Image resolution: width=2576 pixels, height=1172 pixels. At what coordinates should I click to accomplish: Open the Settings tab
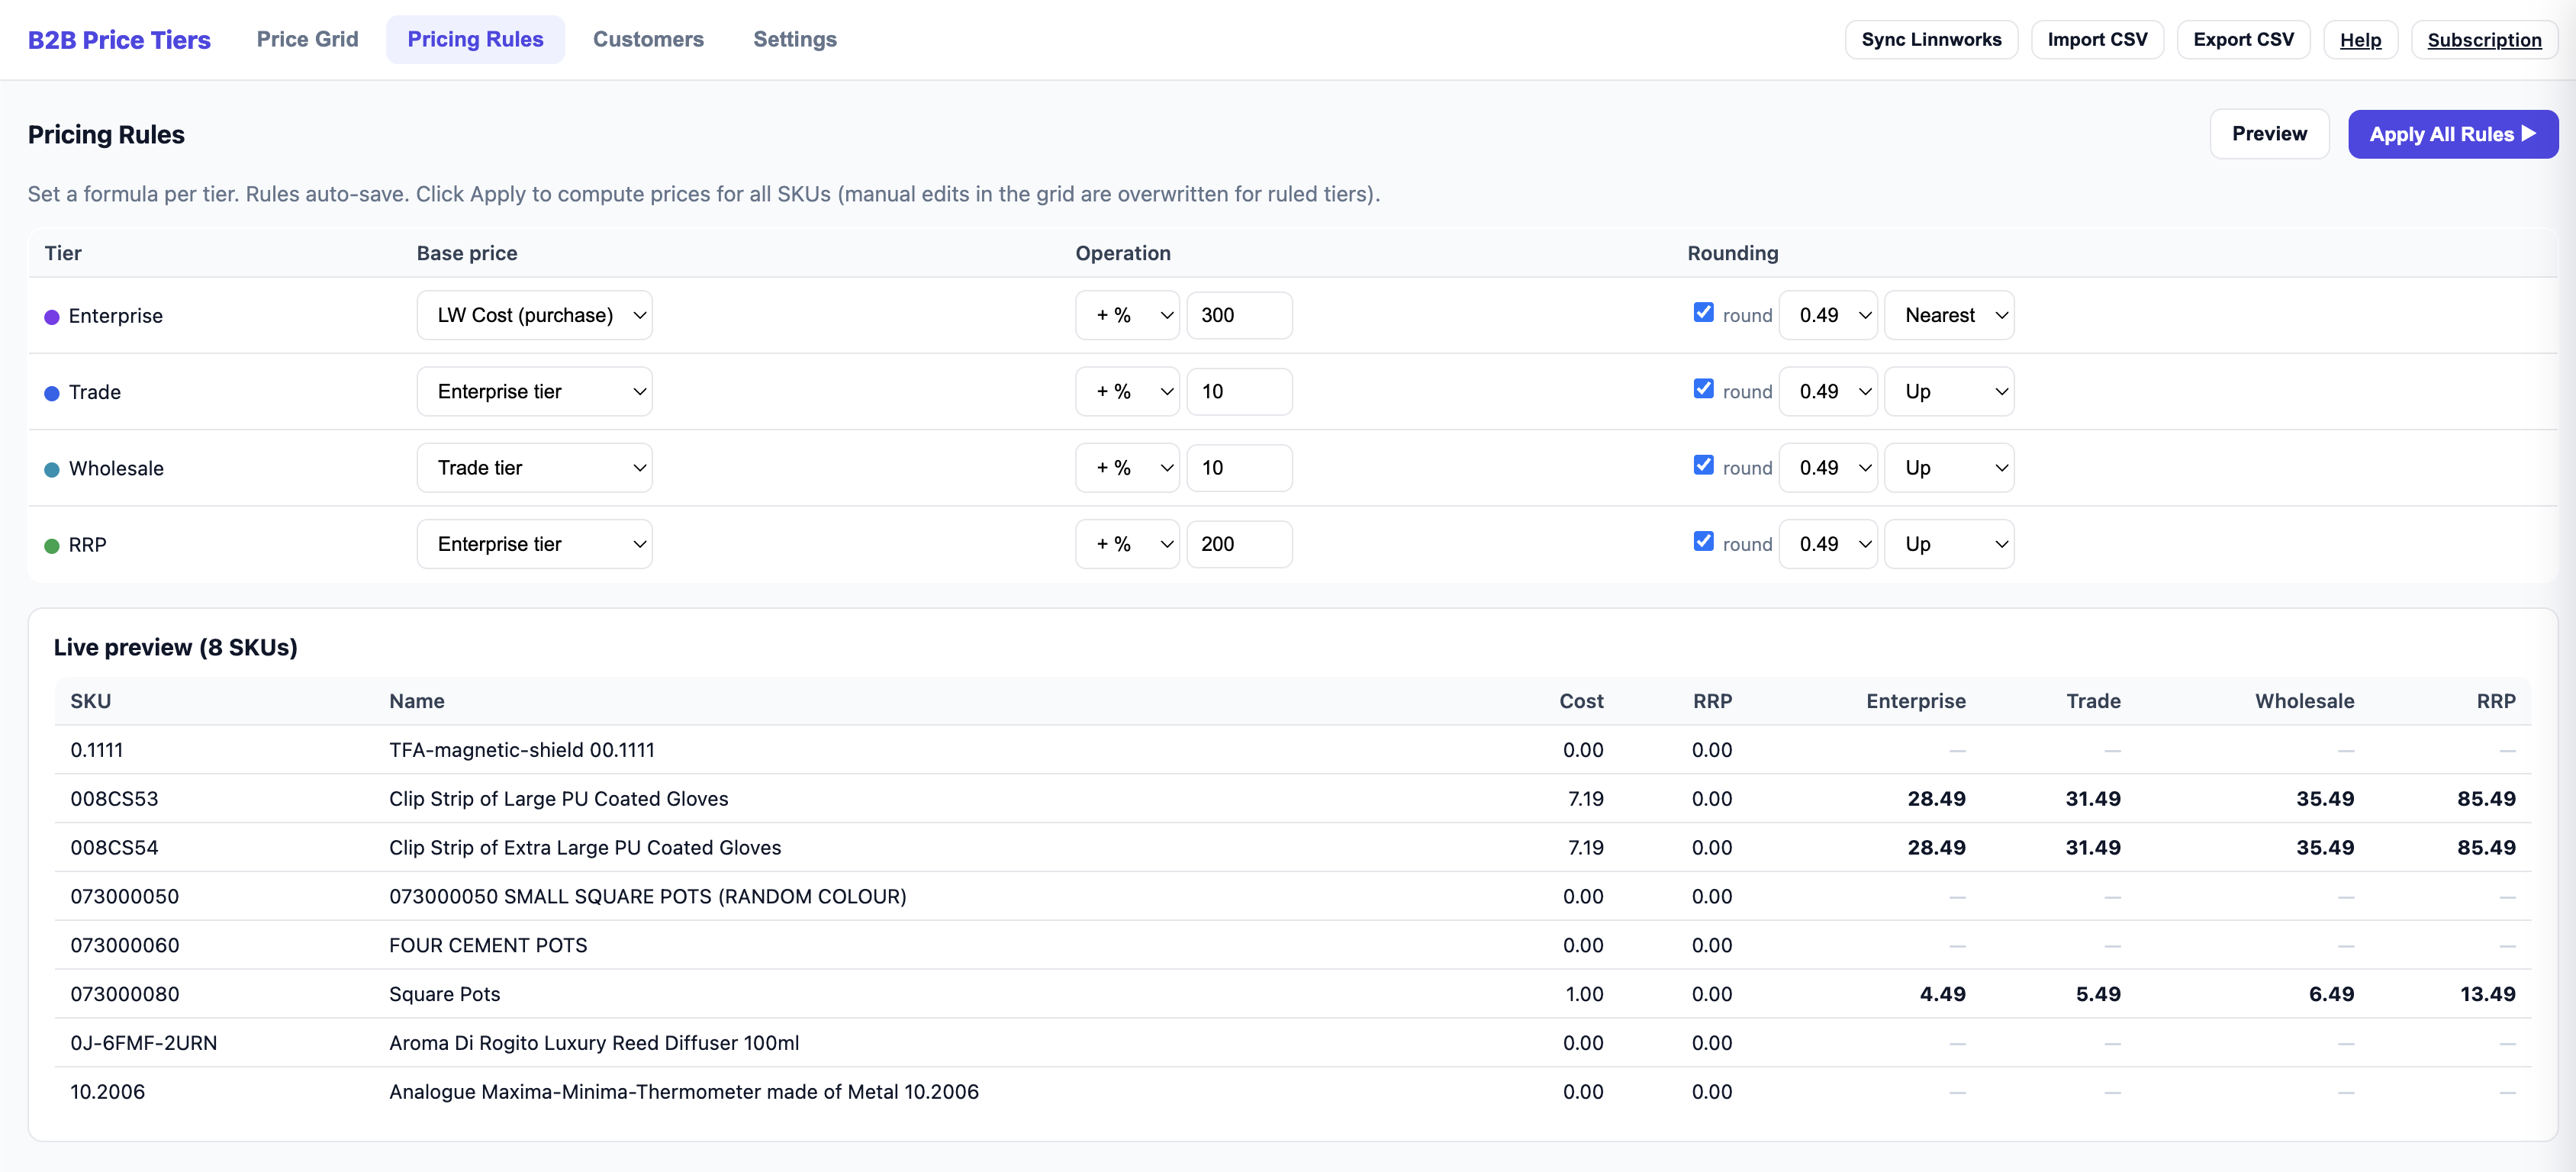tap(794, 39)
